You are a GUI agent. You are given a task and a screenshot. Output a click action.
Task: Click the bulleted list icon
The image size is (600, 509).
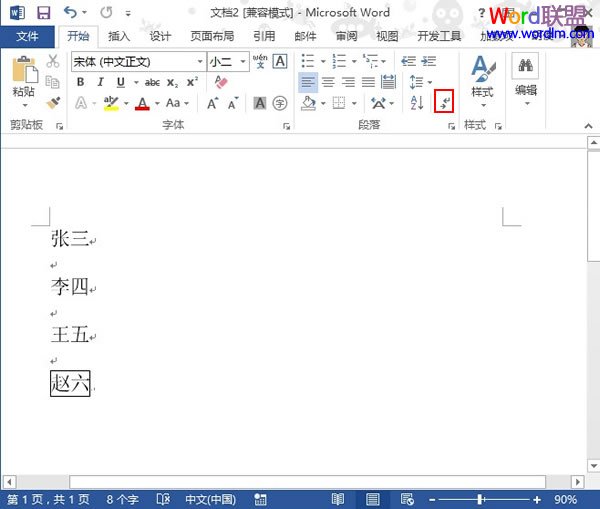click(308, 62)
